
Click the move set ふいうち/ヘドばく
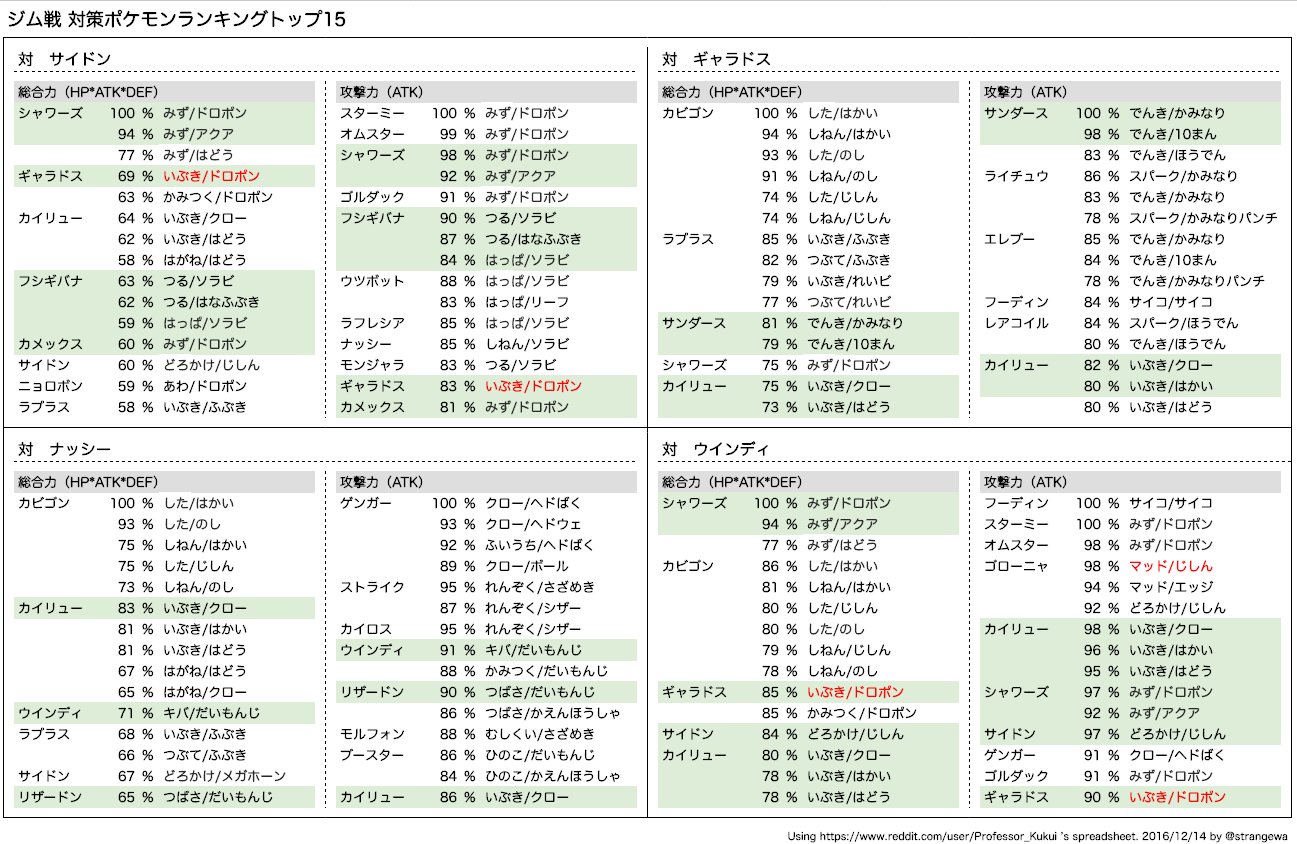[x=540, y=545]
